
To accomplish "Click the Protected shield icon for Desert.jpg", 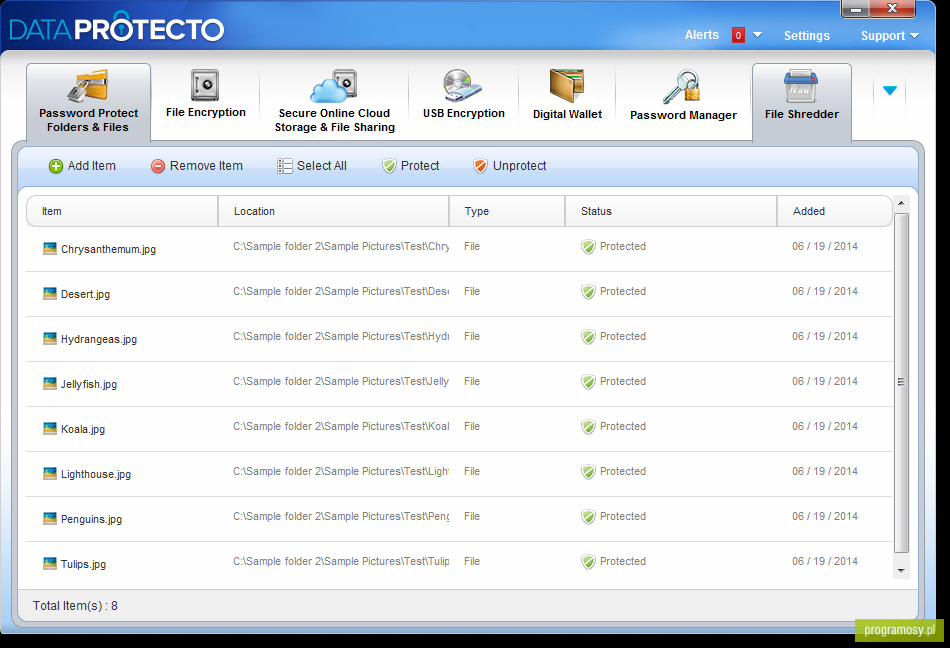I will click(588, 292).
